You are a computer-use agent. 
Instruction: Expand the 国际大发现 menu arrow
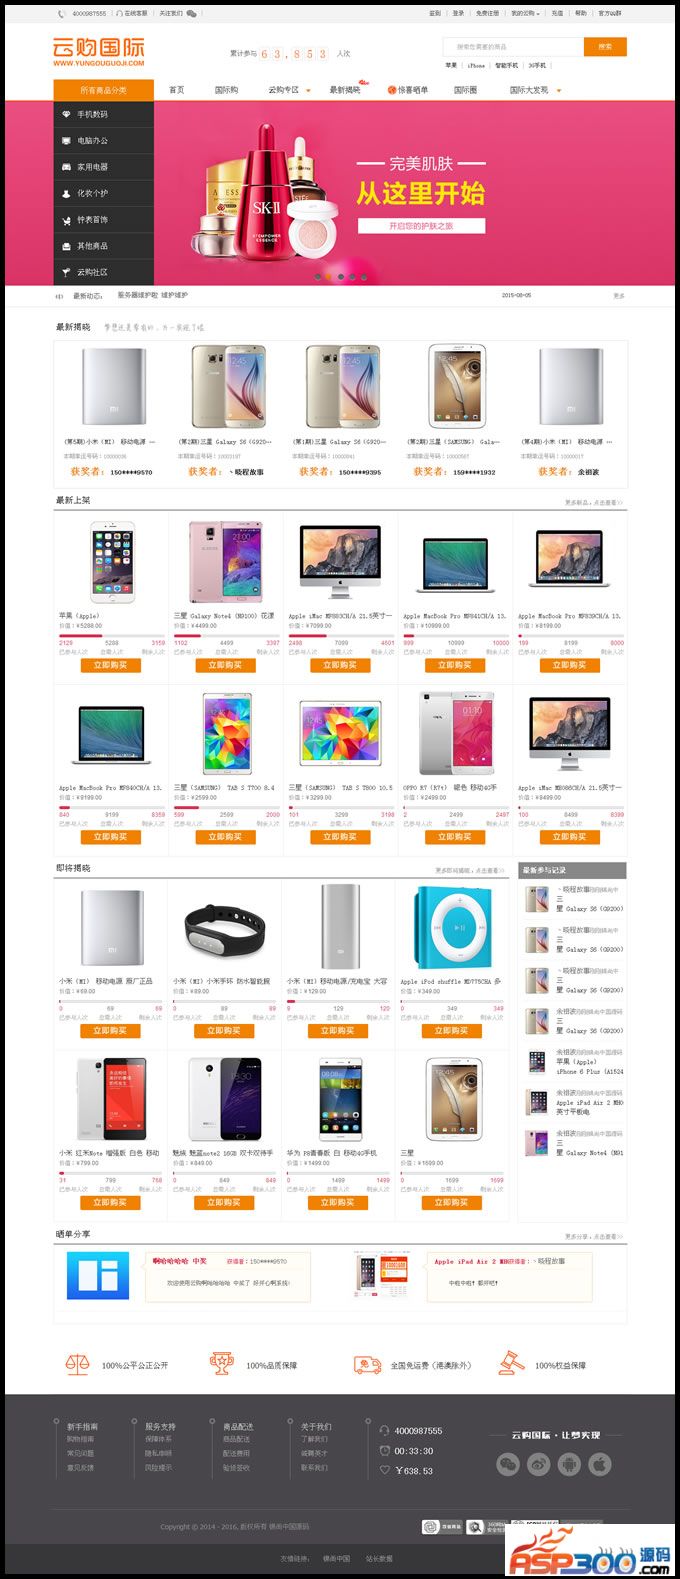(x=558, y=91)
